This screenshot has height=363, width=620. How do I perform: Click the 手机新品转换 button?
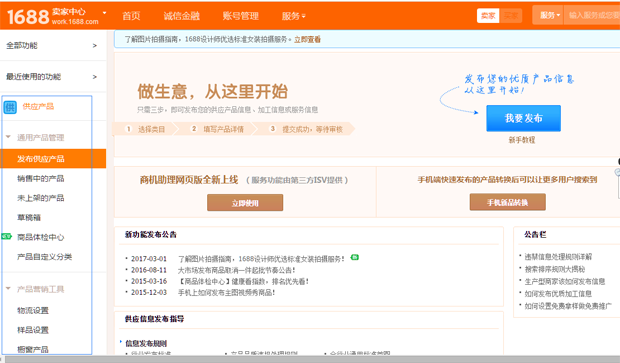(x=507, y=202)
